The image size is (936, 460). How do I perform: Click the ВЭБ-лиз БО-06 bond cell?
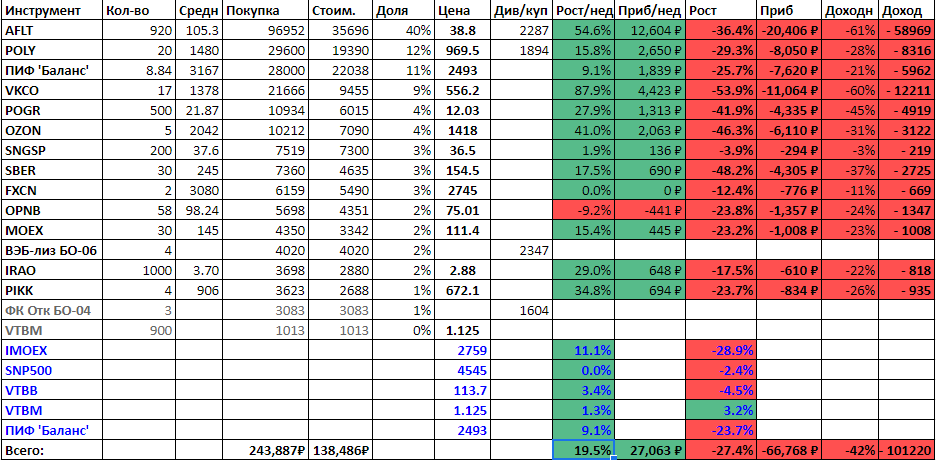(x=51, y=251)
